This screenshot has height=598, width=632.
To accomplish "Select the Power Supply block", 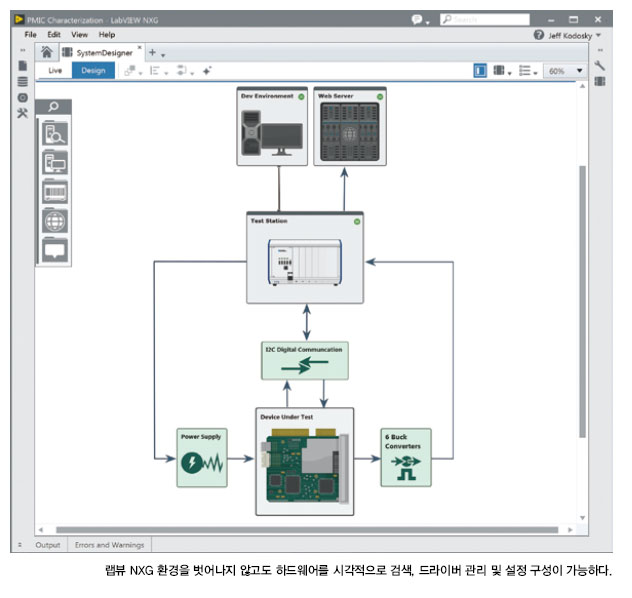I will (x=202, y=457).
